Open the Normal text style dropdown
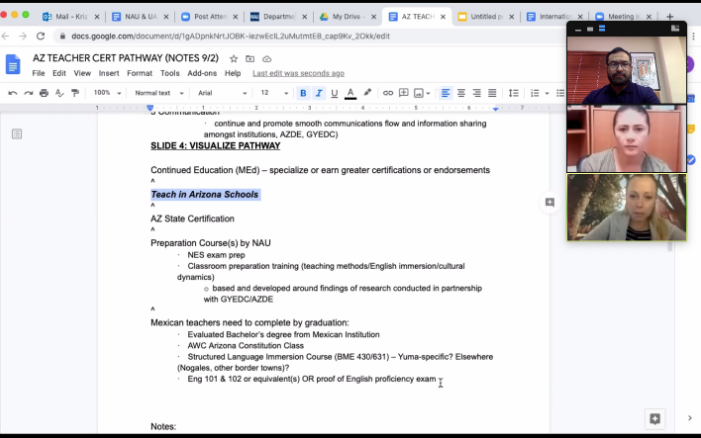 pyautogui.click(x=158, y=93)
